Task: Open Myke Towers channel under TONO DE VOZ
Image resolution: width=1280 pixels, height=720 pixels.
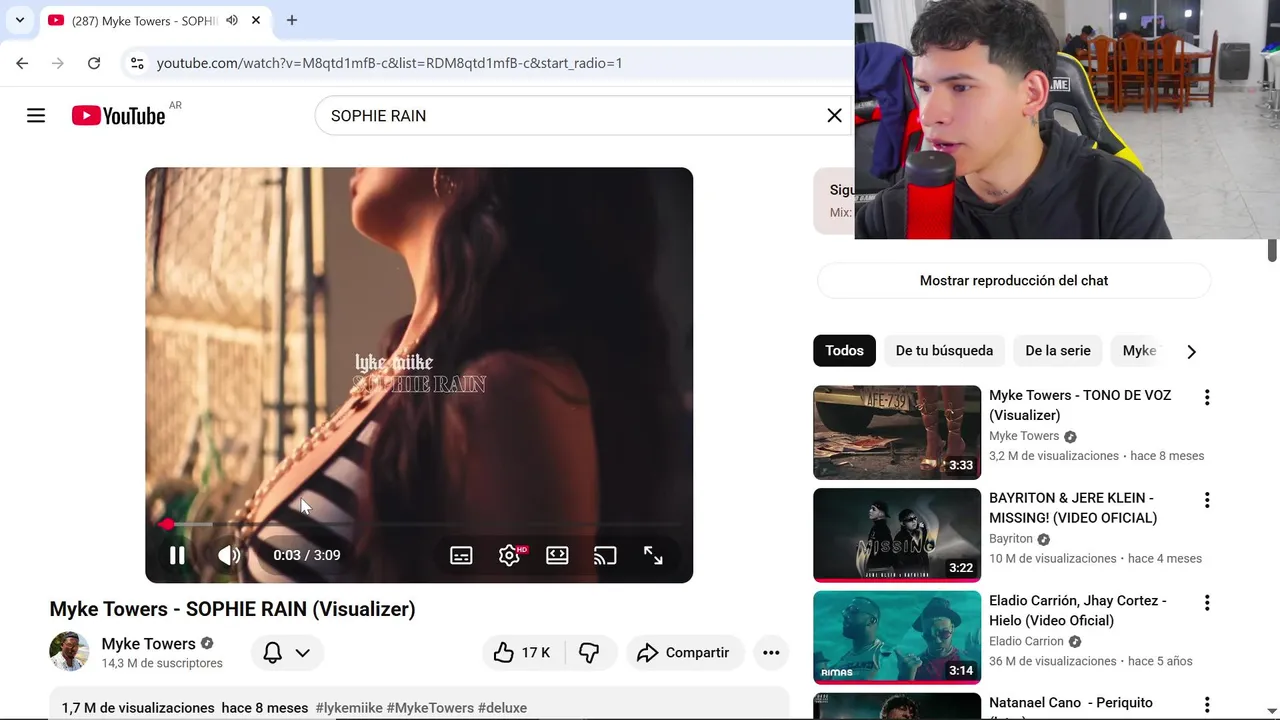Action: (x=1024, y=436)
